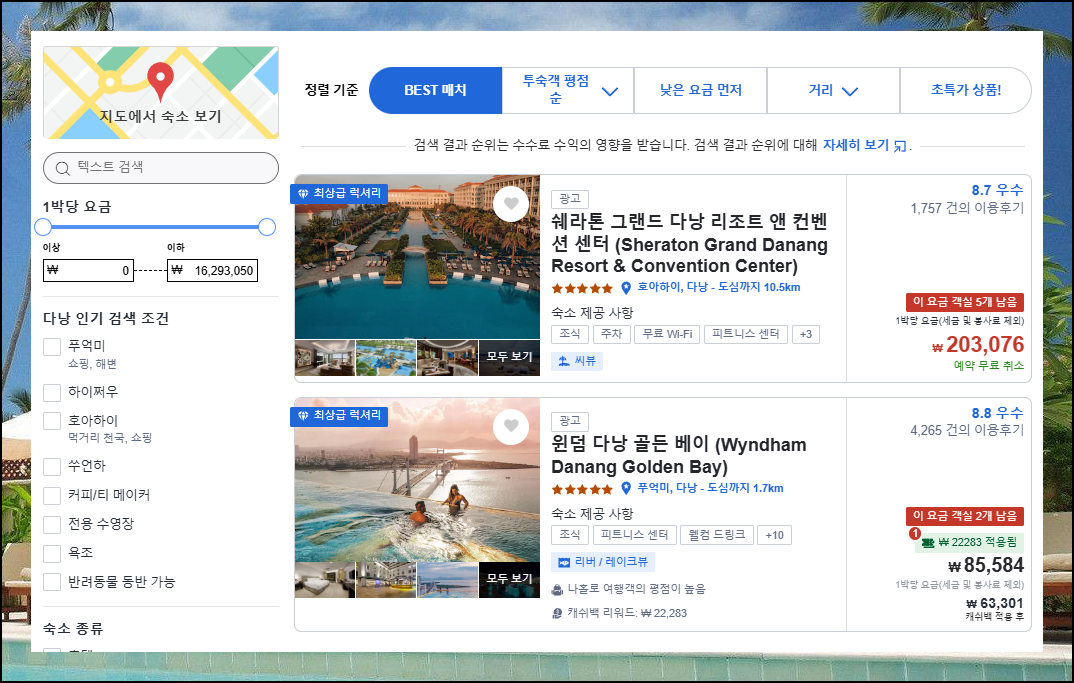1074x683 pixels.
Task: Tick the 욕조 filter checkbox
Action: click(52, 554)
